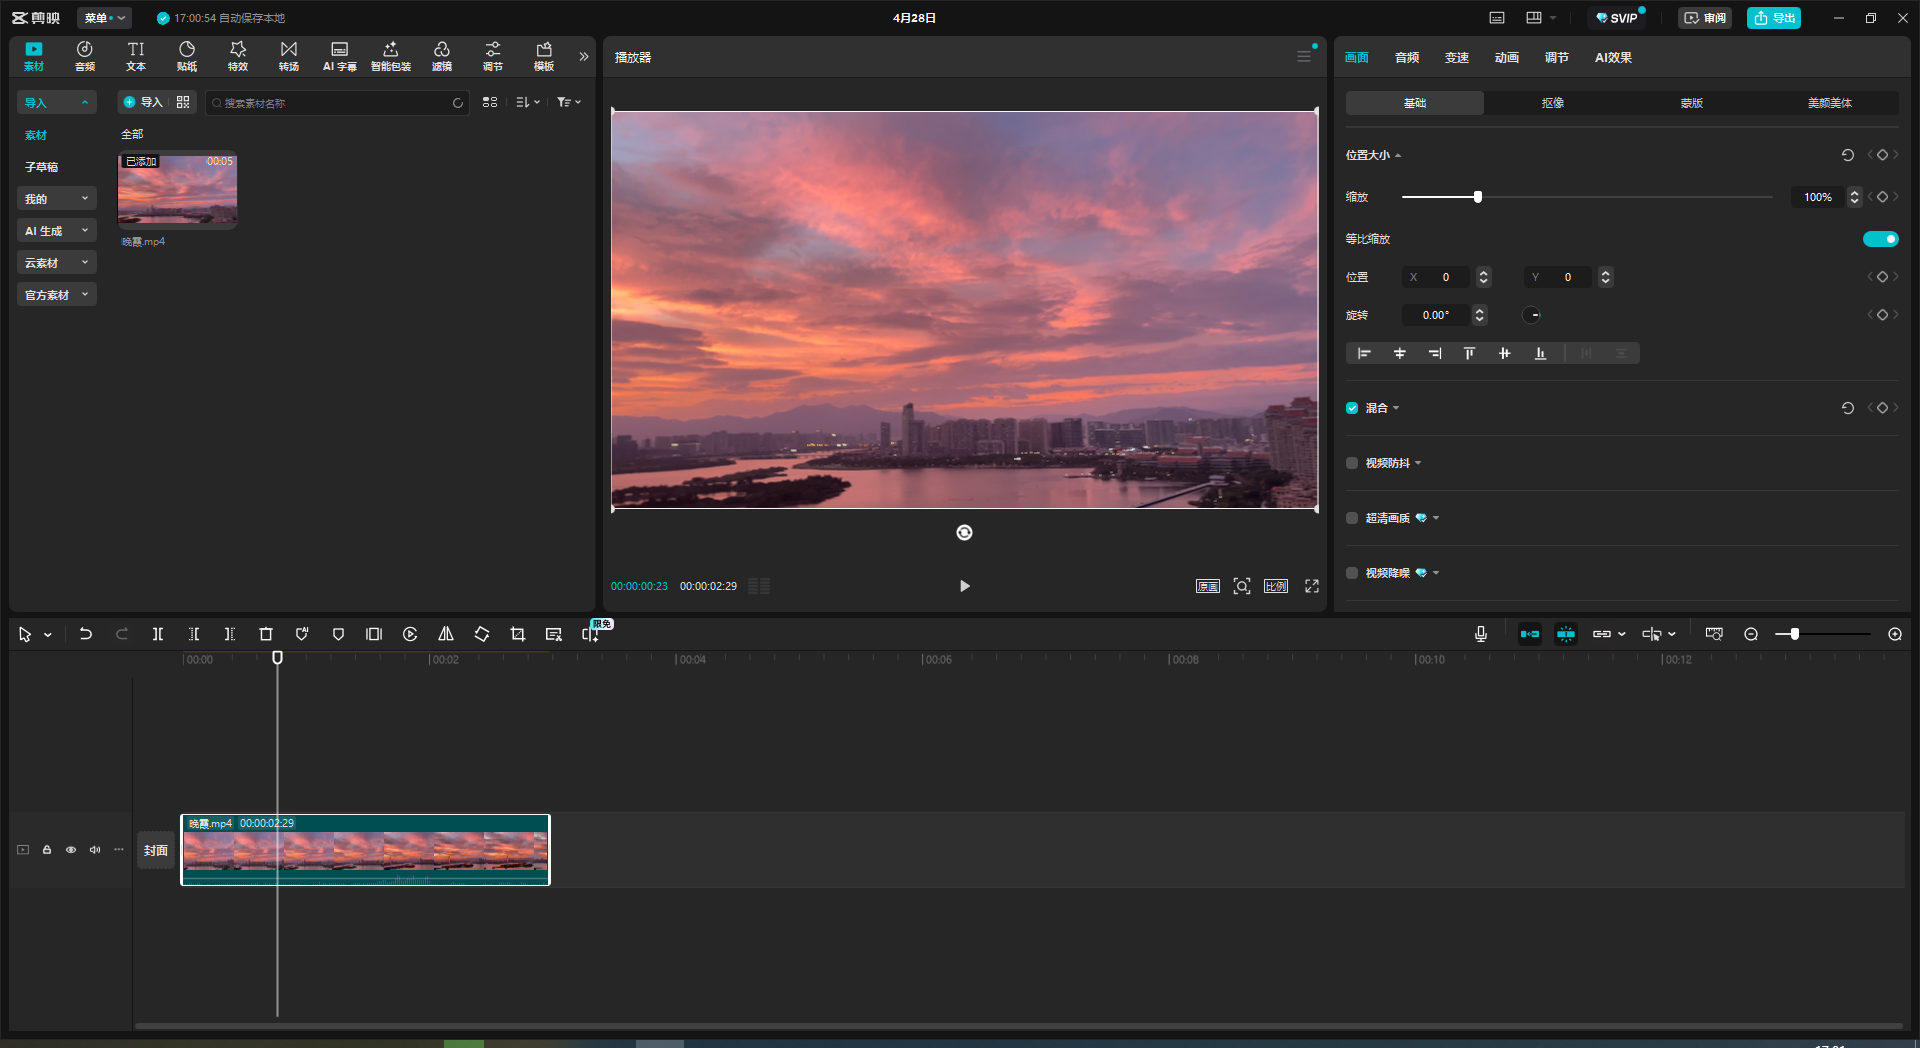Toggle the 等比缩放 uniform scale switch

coord(1880,239)
